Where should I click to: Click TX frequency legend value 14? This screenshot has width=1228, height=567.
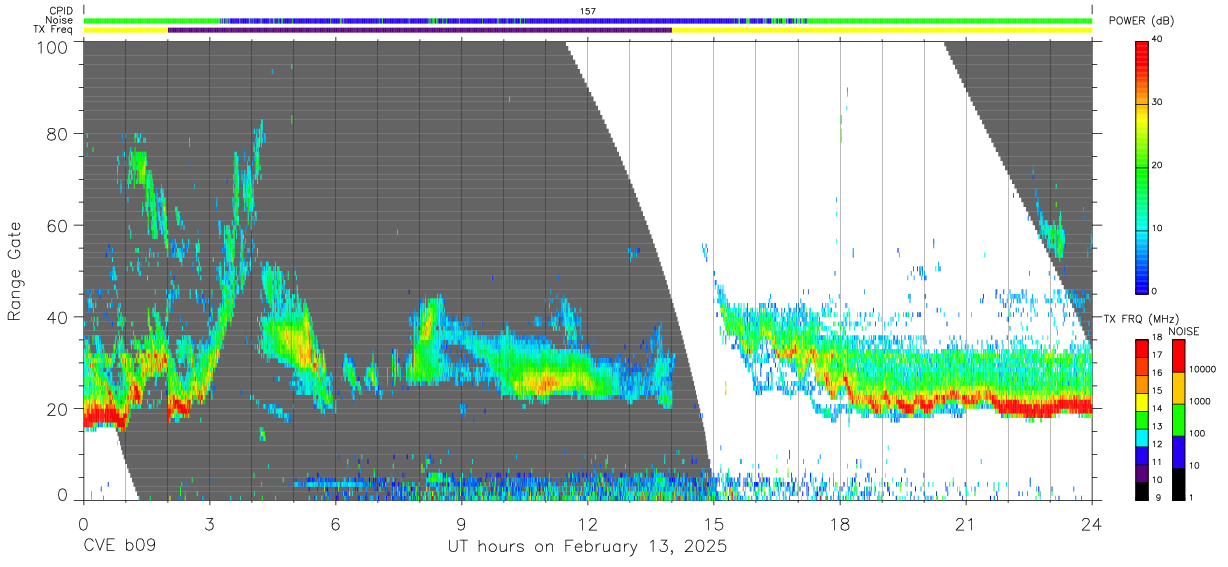(x=1158, y=408)
